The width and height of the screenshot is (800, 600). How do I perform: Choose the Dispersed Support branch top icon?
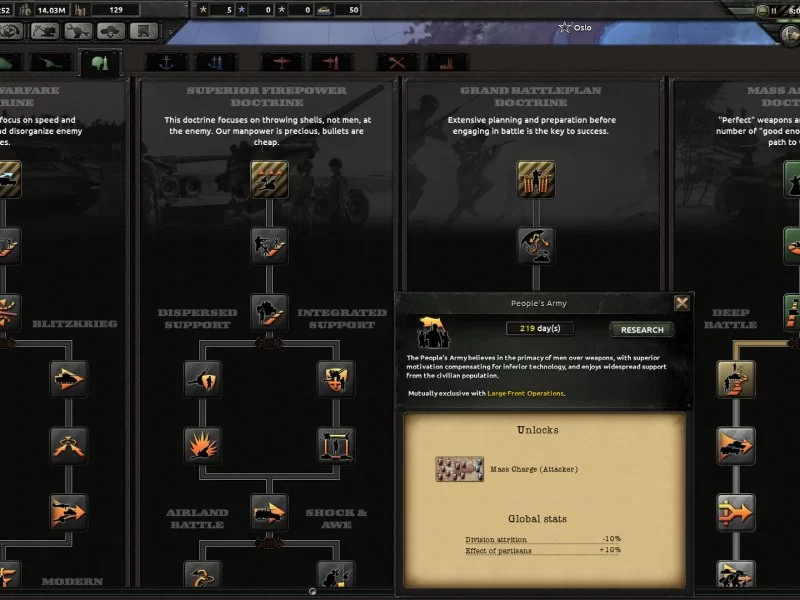click(203, 379)
